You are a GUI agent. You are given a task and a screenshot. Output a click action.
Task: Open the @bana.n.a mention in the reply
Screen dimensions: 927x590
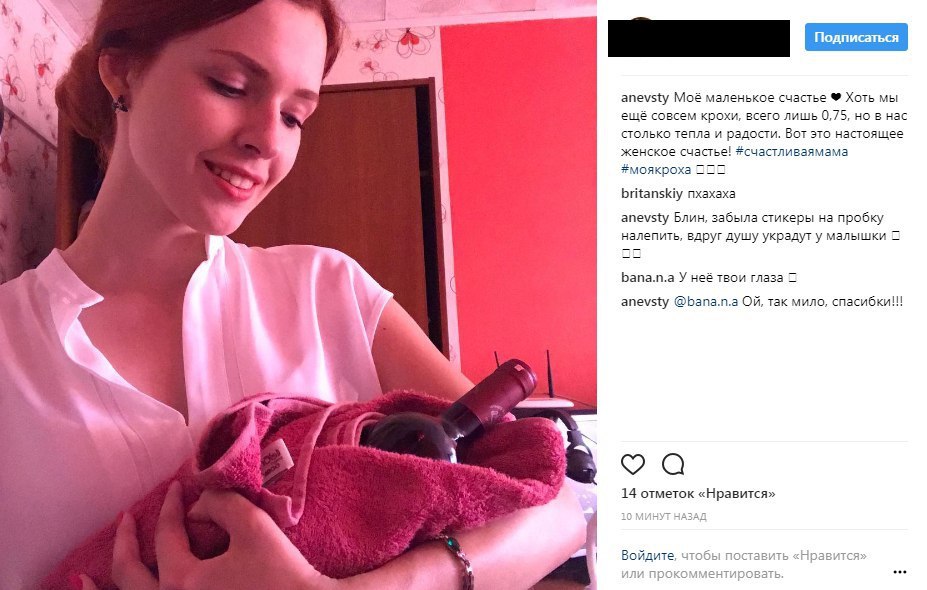click(706, 302)
